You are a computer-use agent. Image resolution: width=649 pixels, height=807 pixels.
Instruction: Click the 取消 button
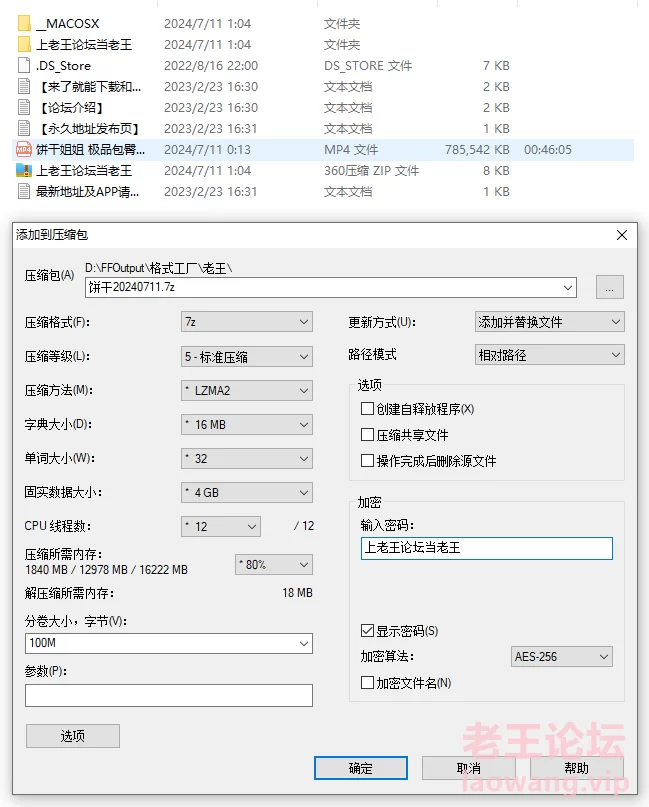point(468,768)
